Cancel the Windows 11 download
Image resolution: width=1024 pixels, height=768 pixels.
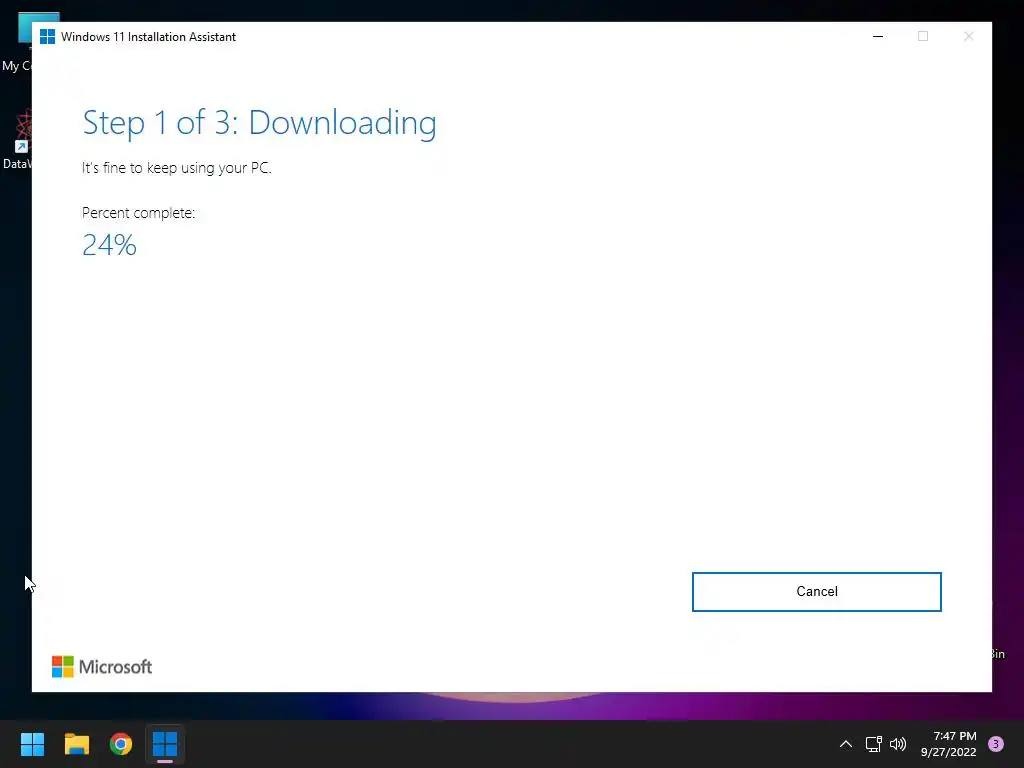[x=816, y=592]
